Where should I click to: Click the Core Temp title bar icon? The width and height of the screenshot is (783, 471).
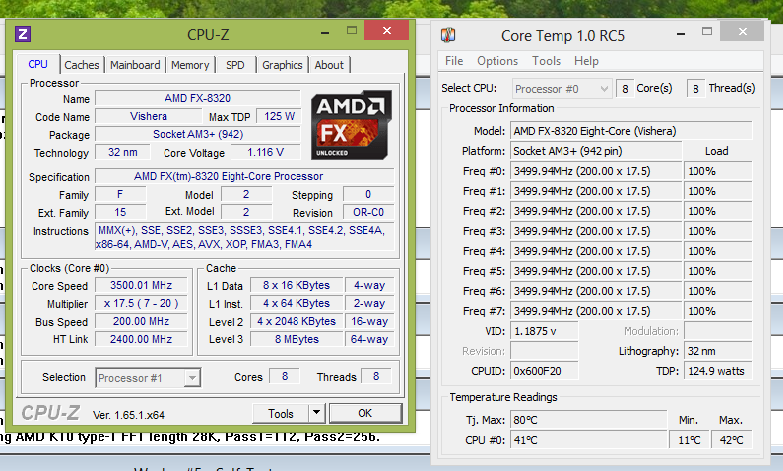pos(448,35)
